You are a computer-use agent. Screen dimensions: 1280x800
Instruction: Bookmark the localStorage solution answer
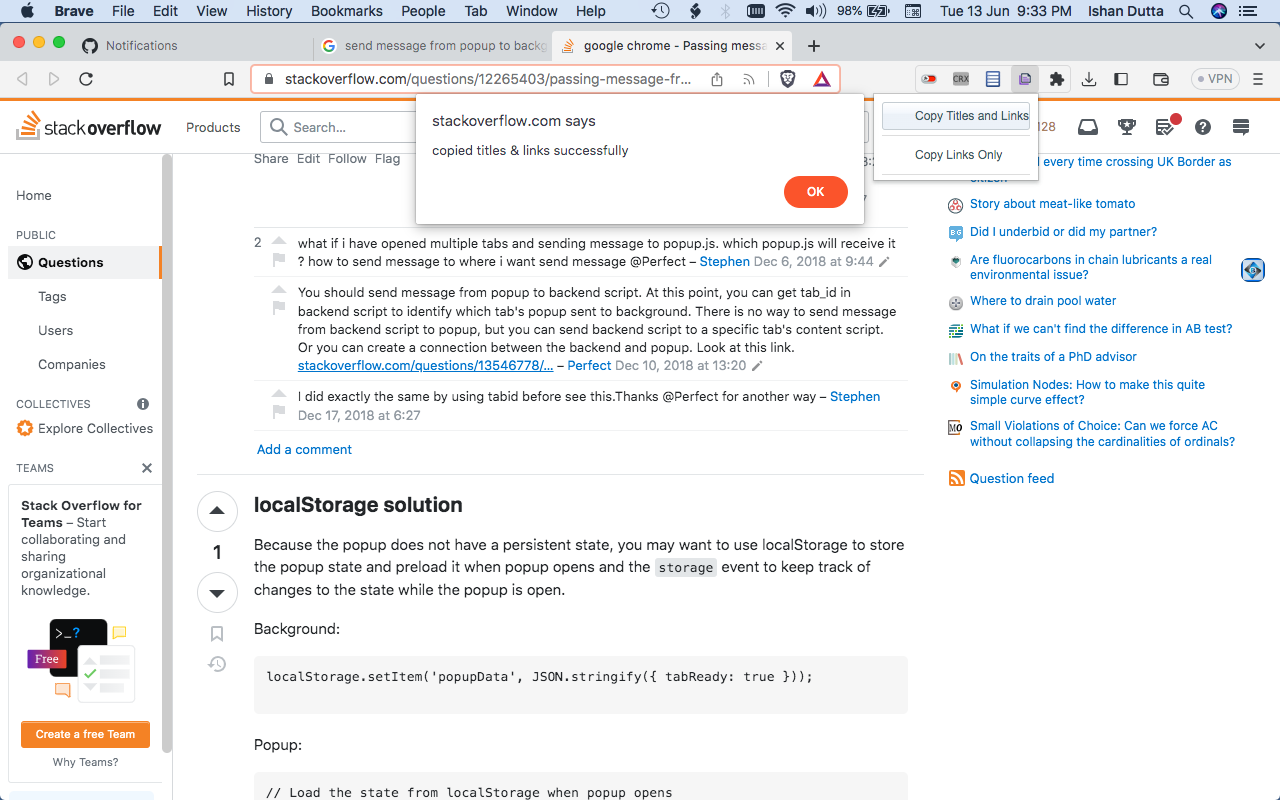click(217, 634)
